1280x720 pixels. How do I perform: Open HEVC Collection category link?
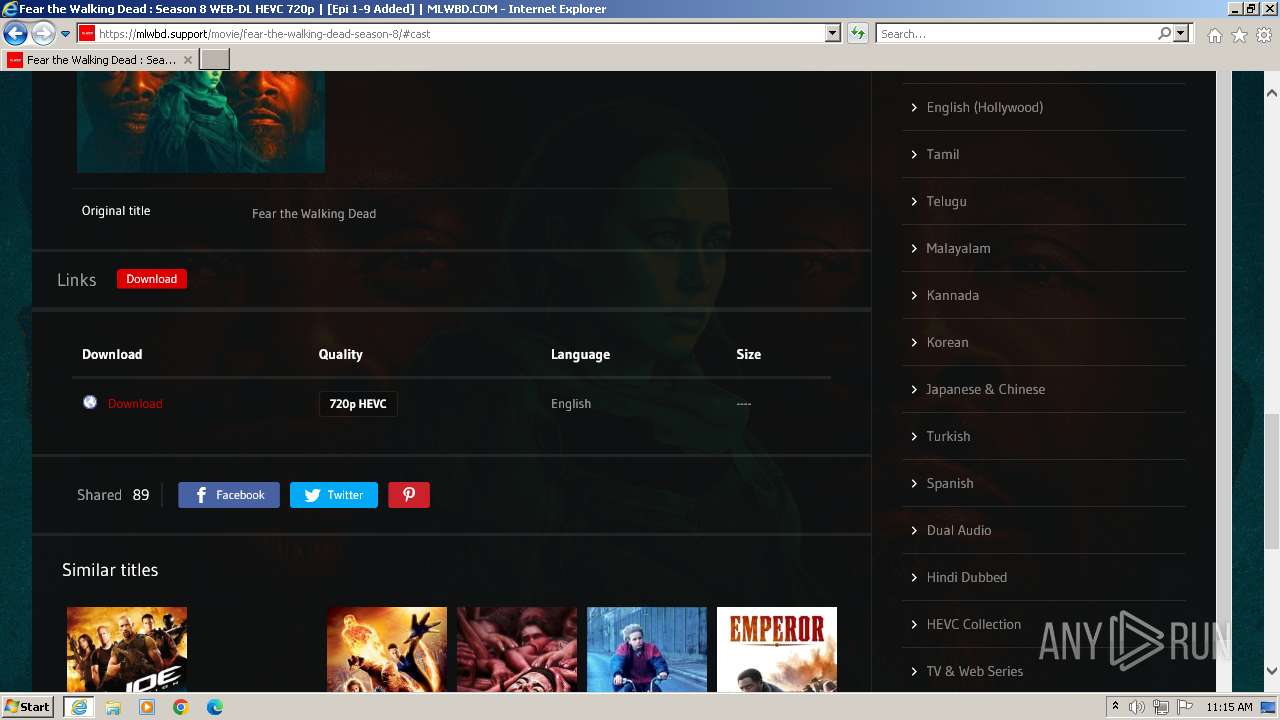coord(974,624)
